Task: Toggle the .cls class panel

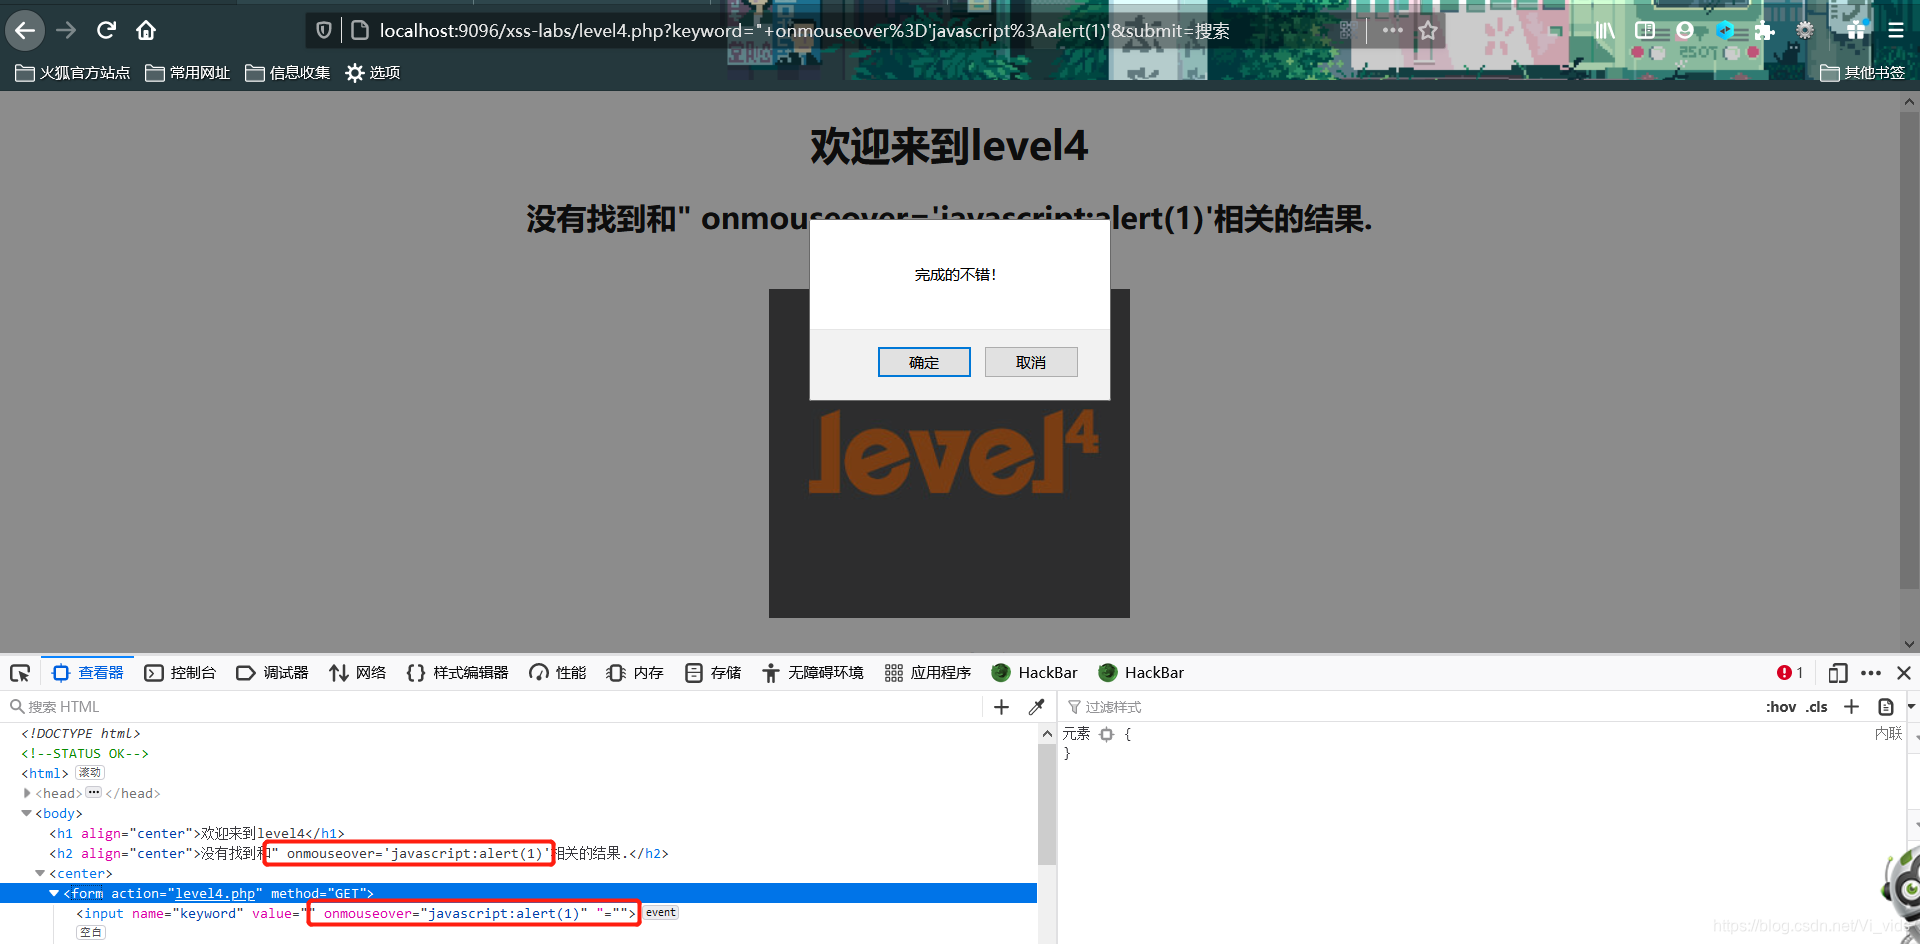Action: point(1817,707)
